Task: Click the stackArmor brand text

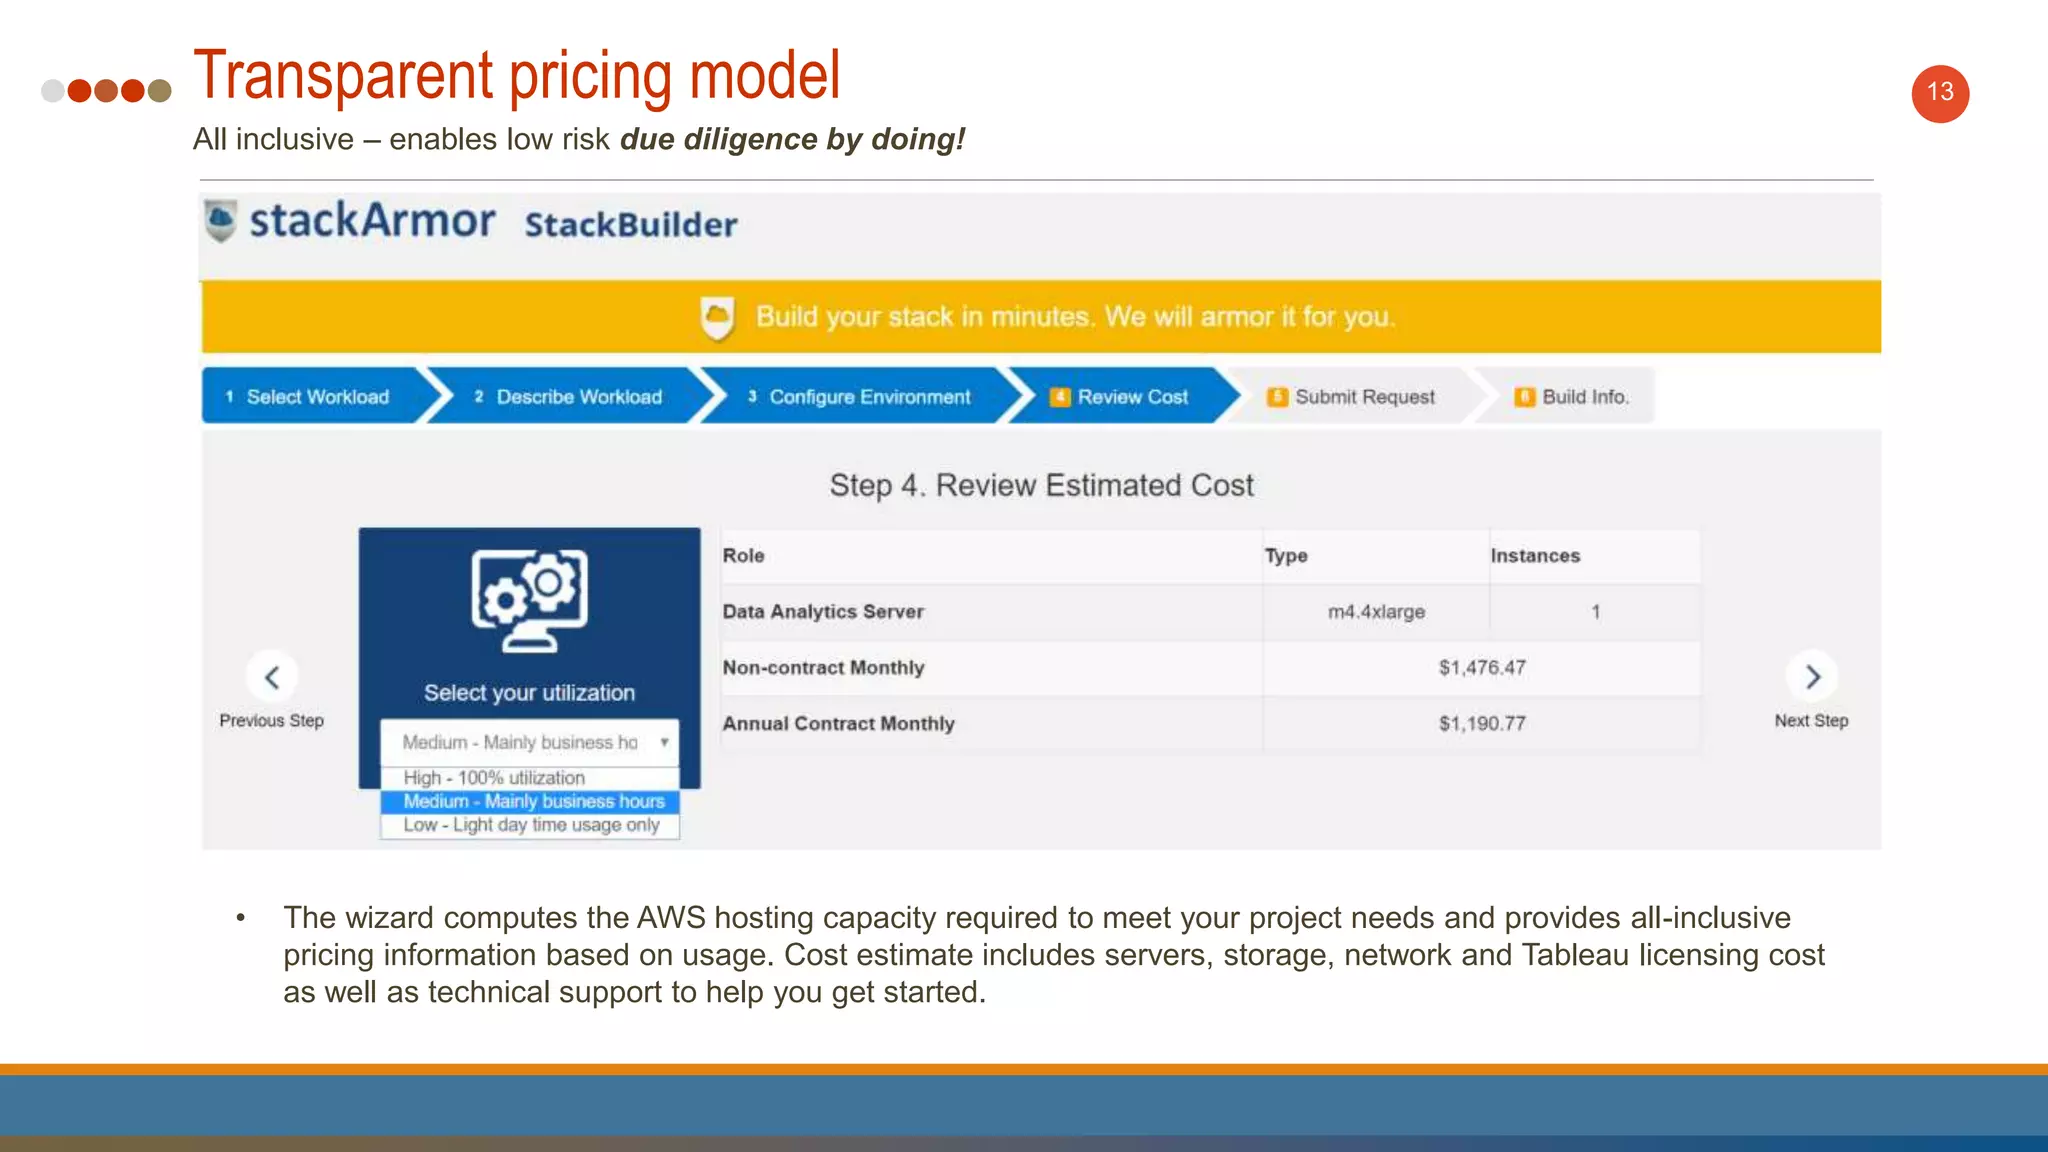Action: tap(372, 220)
